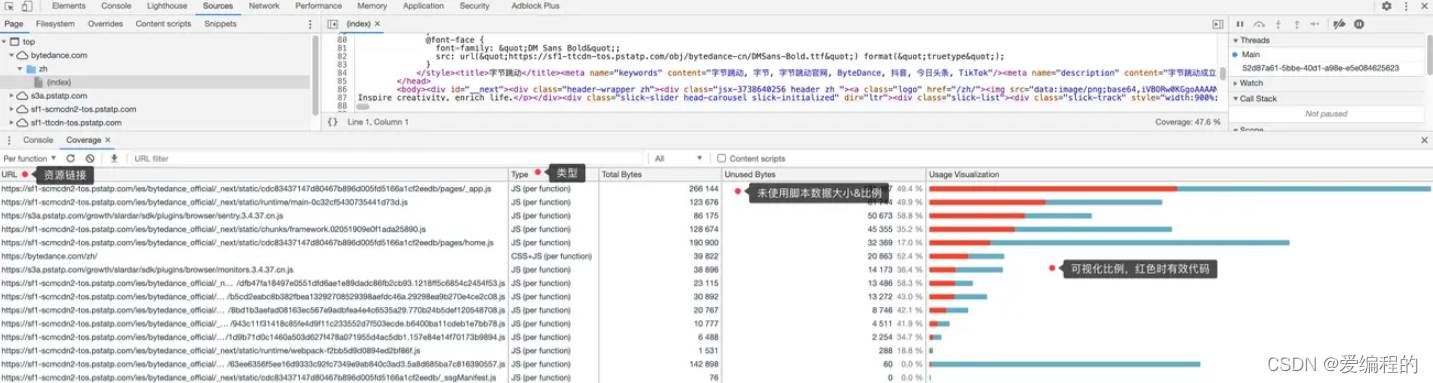Image resolution: width=1433 pixels, height=383 pixels.
Task: Open the drawer three-dot menu
Action: click(x=10, y=140)
